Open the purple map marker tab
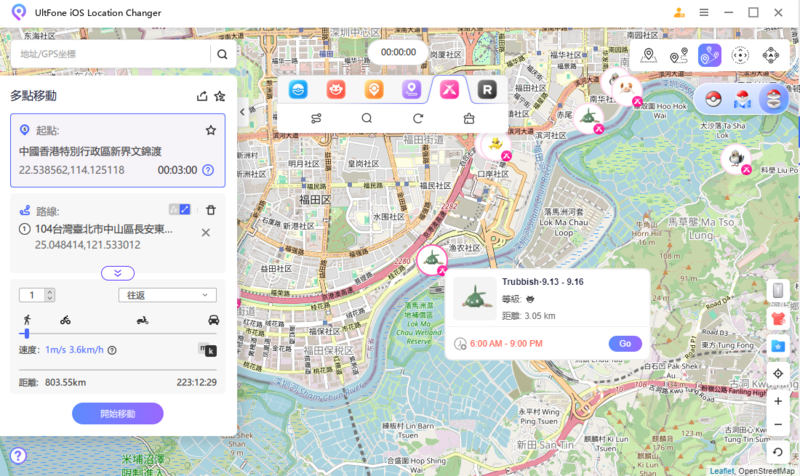This screenshot has width=800, height=476. (x=411, y=90)
